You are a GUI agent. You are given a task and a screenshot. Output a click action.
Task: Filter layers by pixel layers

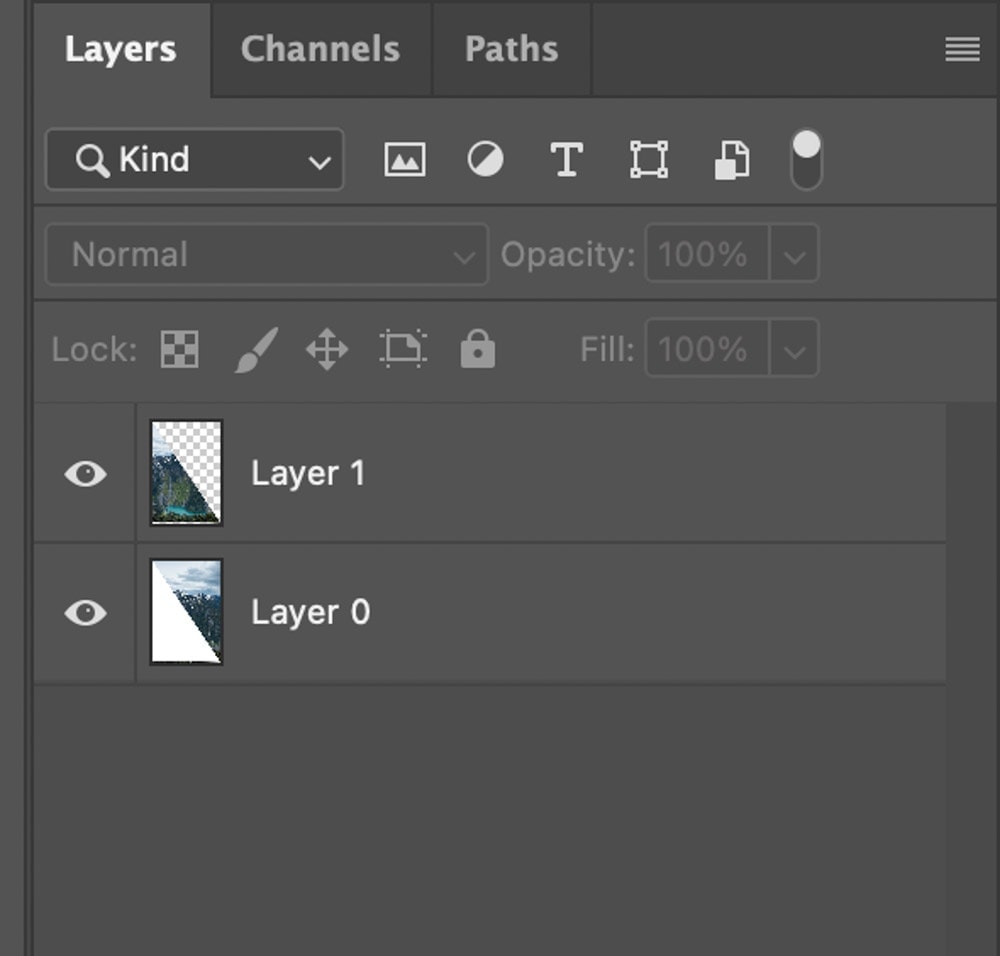coord(404,158)
